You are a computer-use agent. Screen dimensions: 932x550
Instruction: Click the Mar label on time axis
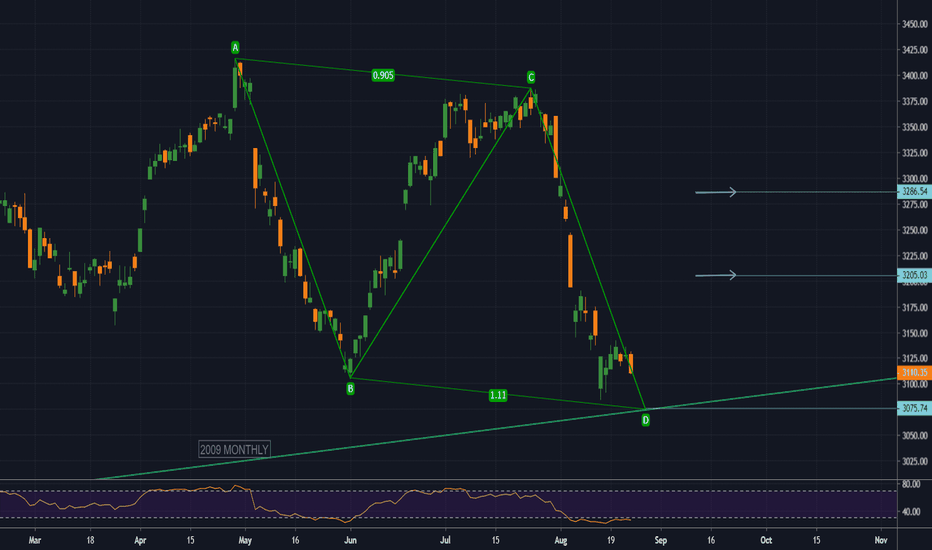point(34,540)
